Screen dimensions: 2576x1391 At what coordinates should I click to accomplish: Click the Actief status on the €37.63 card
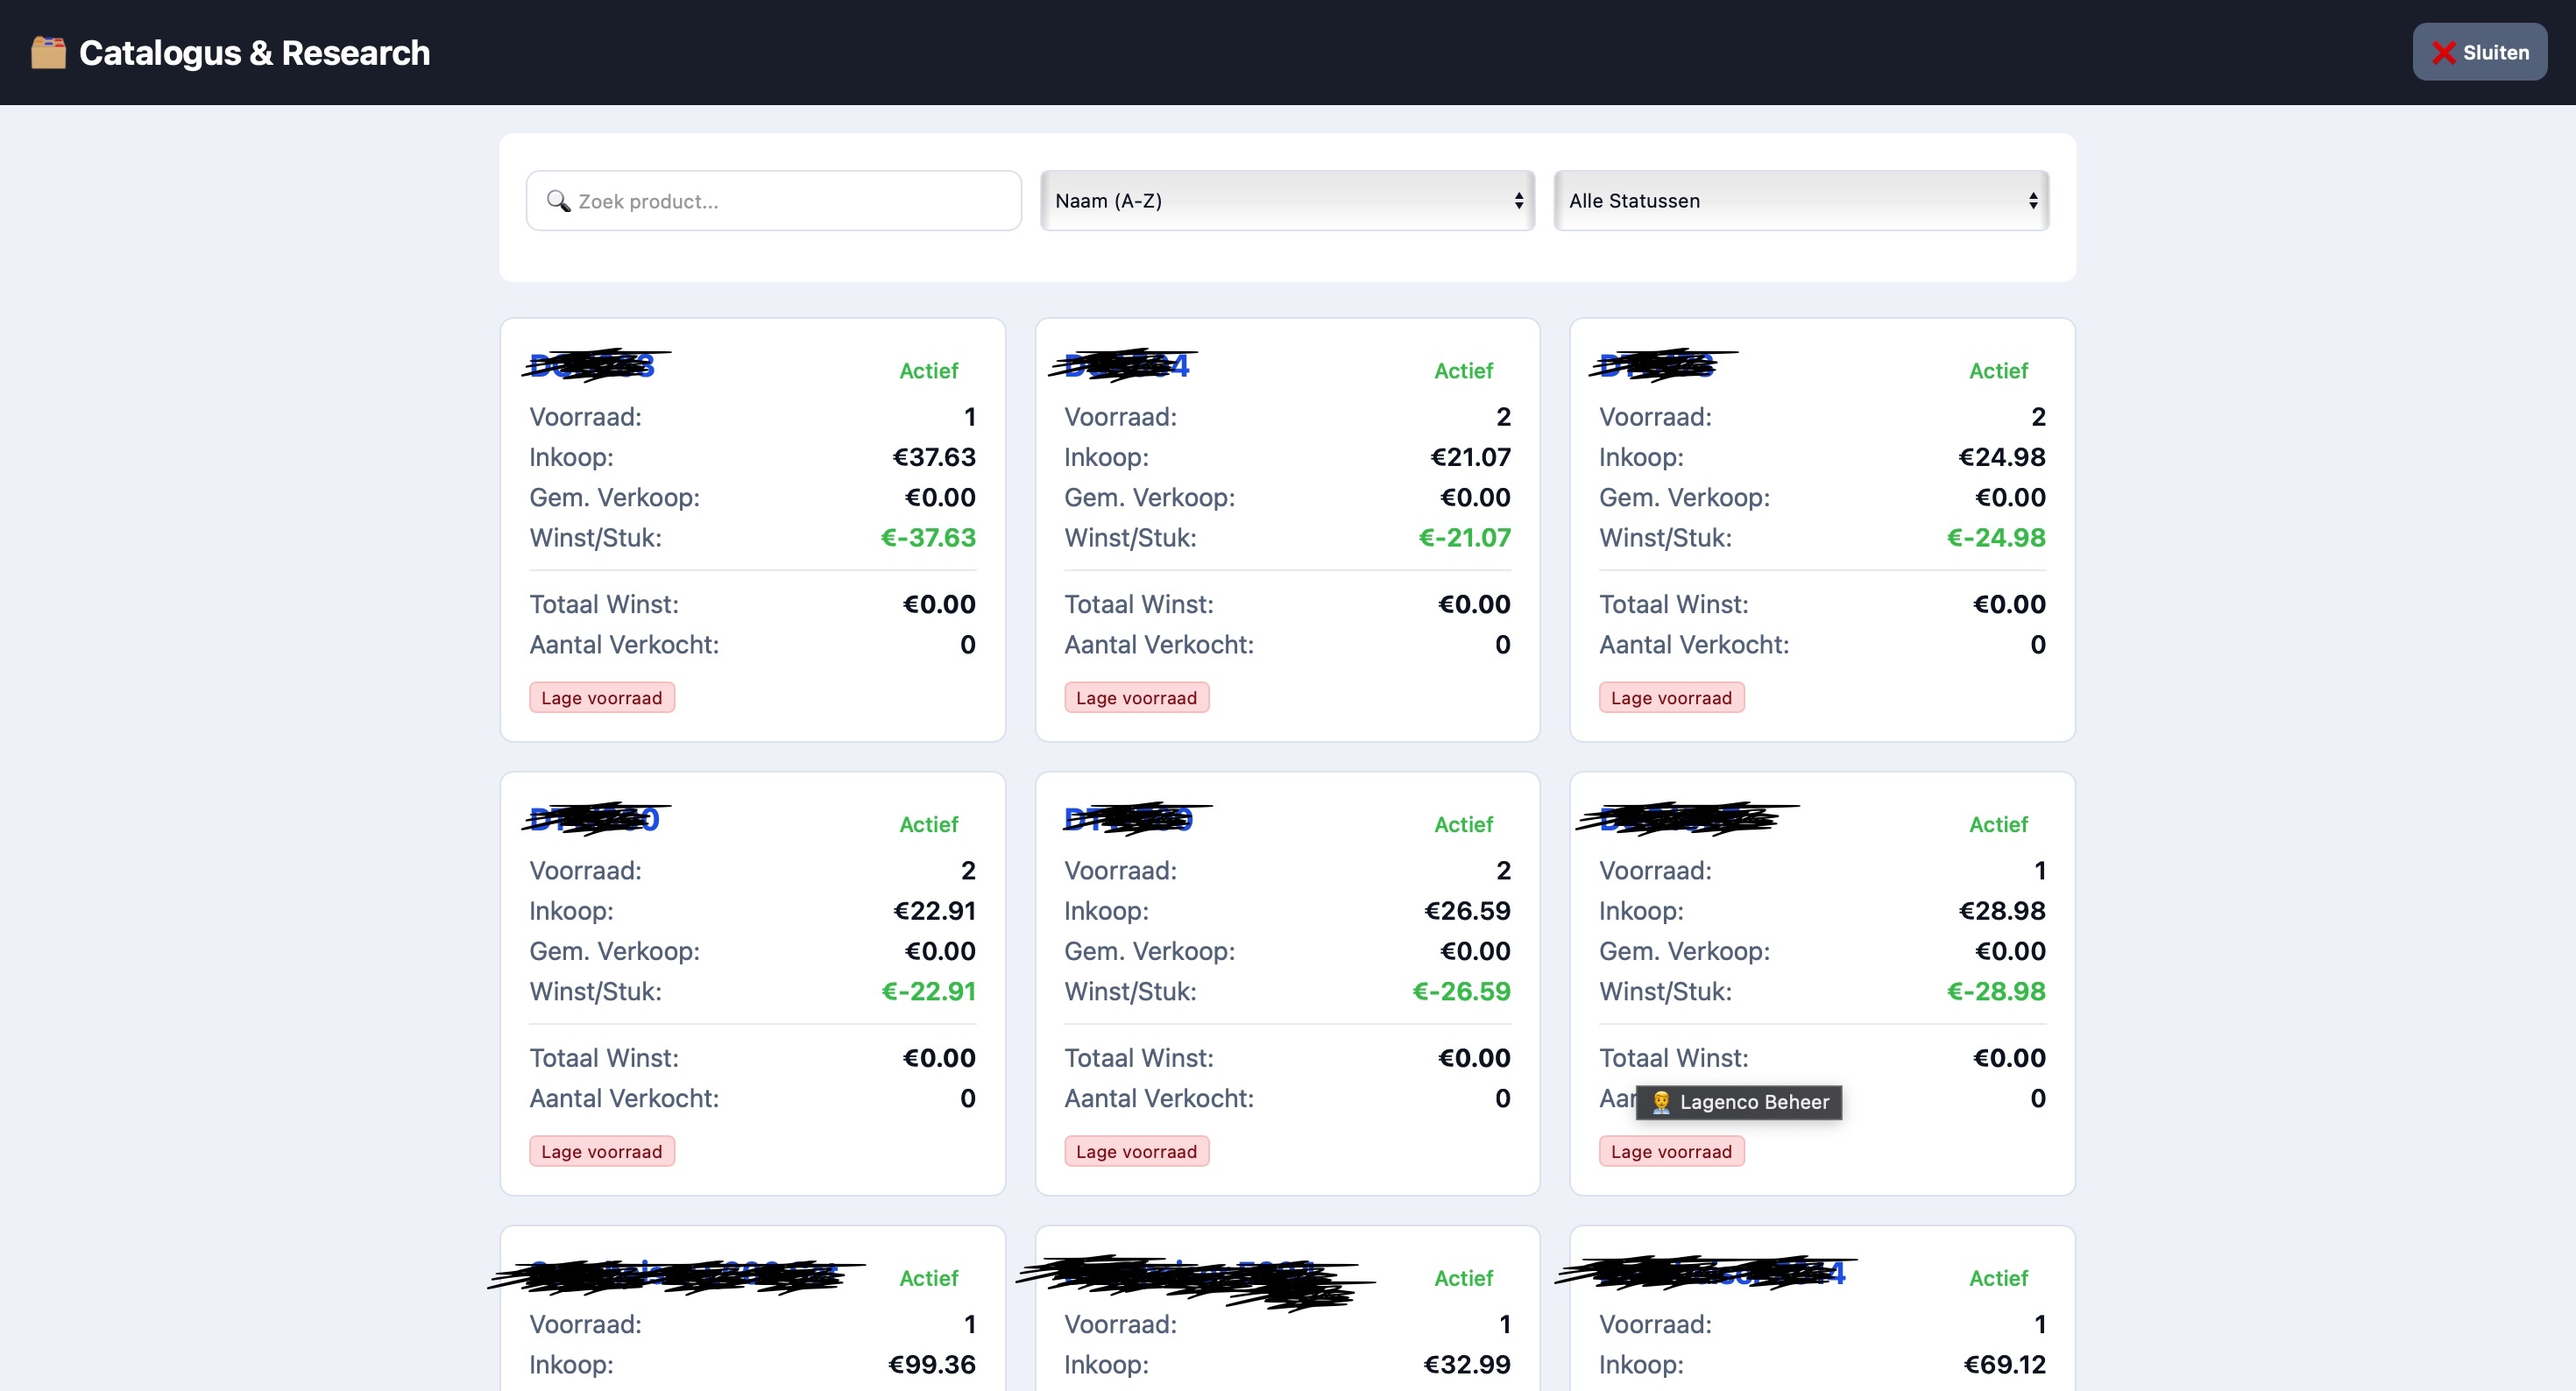tap(929, 371)
